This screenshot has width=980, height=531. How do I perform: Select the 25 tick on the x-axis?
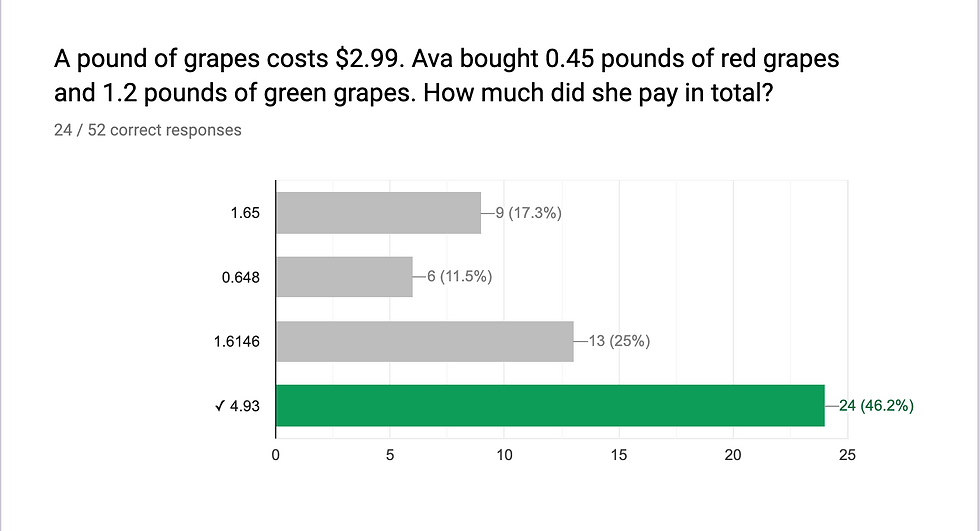pyautogui.click(x=848, y=453)
